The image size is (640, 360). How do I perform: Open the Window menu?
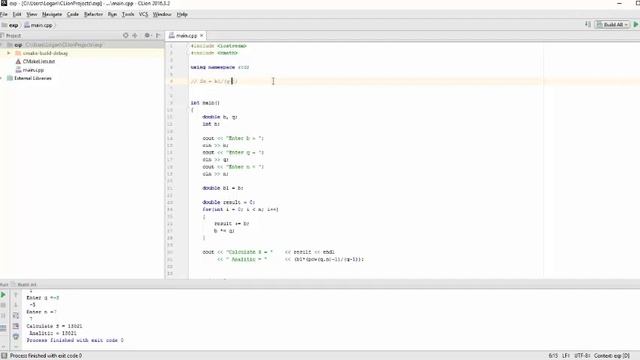162,14
